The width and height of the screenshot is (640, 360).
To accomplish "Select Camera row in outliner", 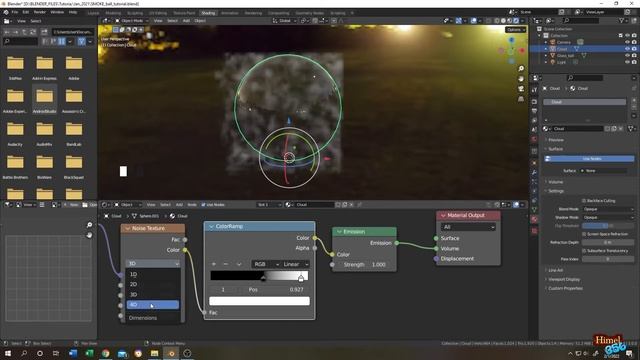I will click(584, 42).
